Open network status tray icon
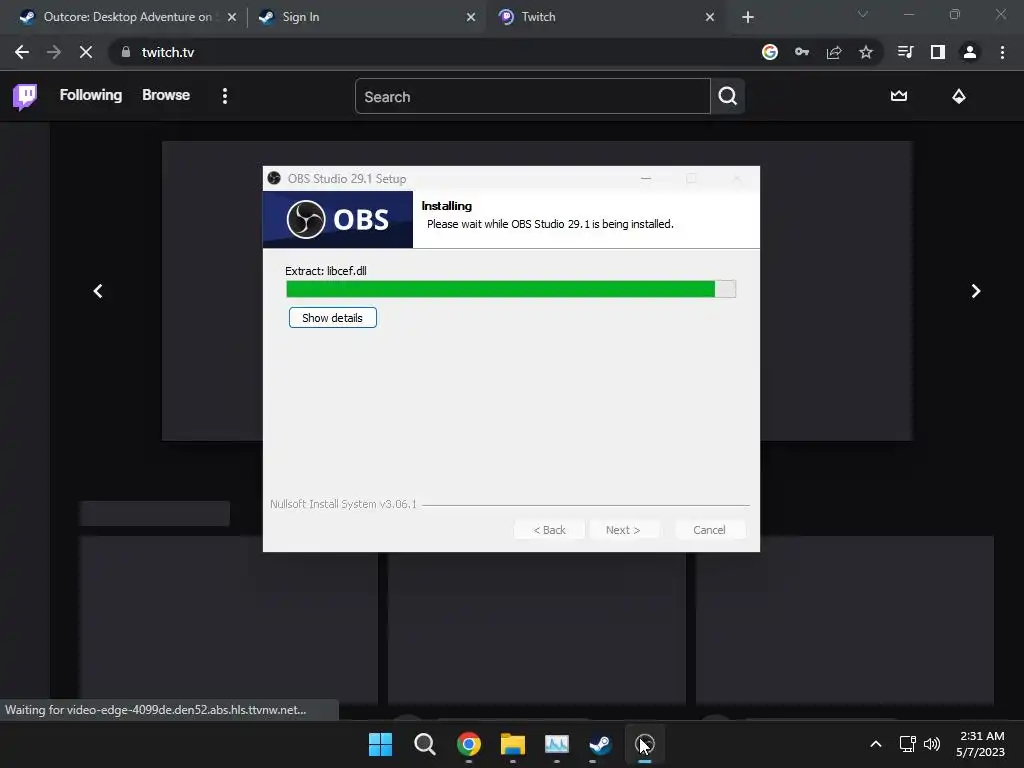 [x=907, y=744]
